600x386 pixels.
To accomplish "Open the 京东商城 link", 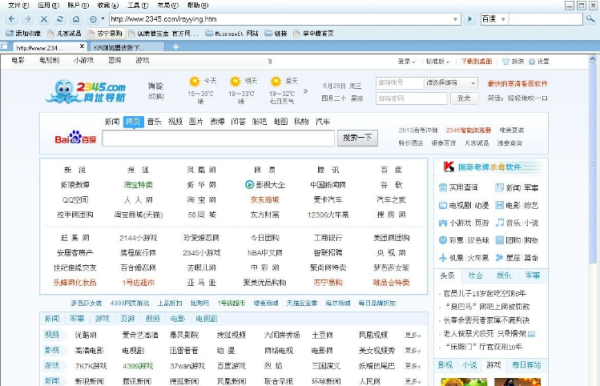I will click(x=264, y=199).
